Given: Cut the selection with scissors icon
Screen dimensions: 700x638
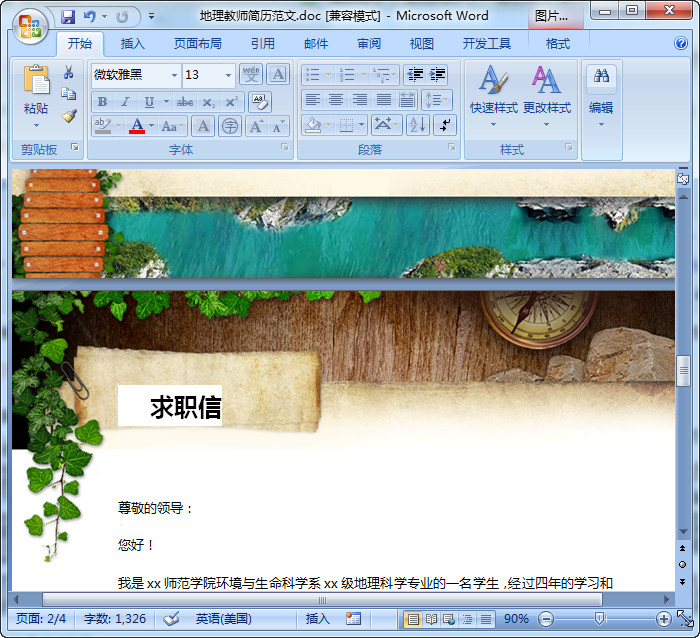Looking at the screenshot, I should [69, 72].
